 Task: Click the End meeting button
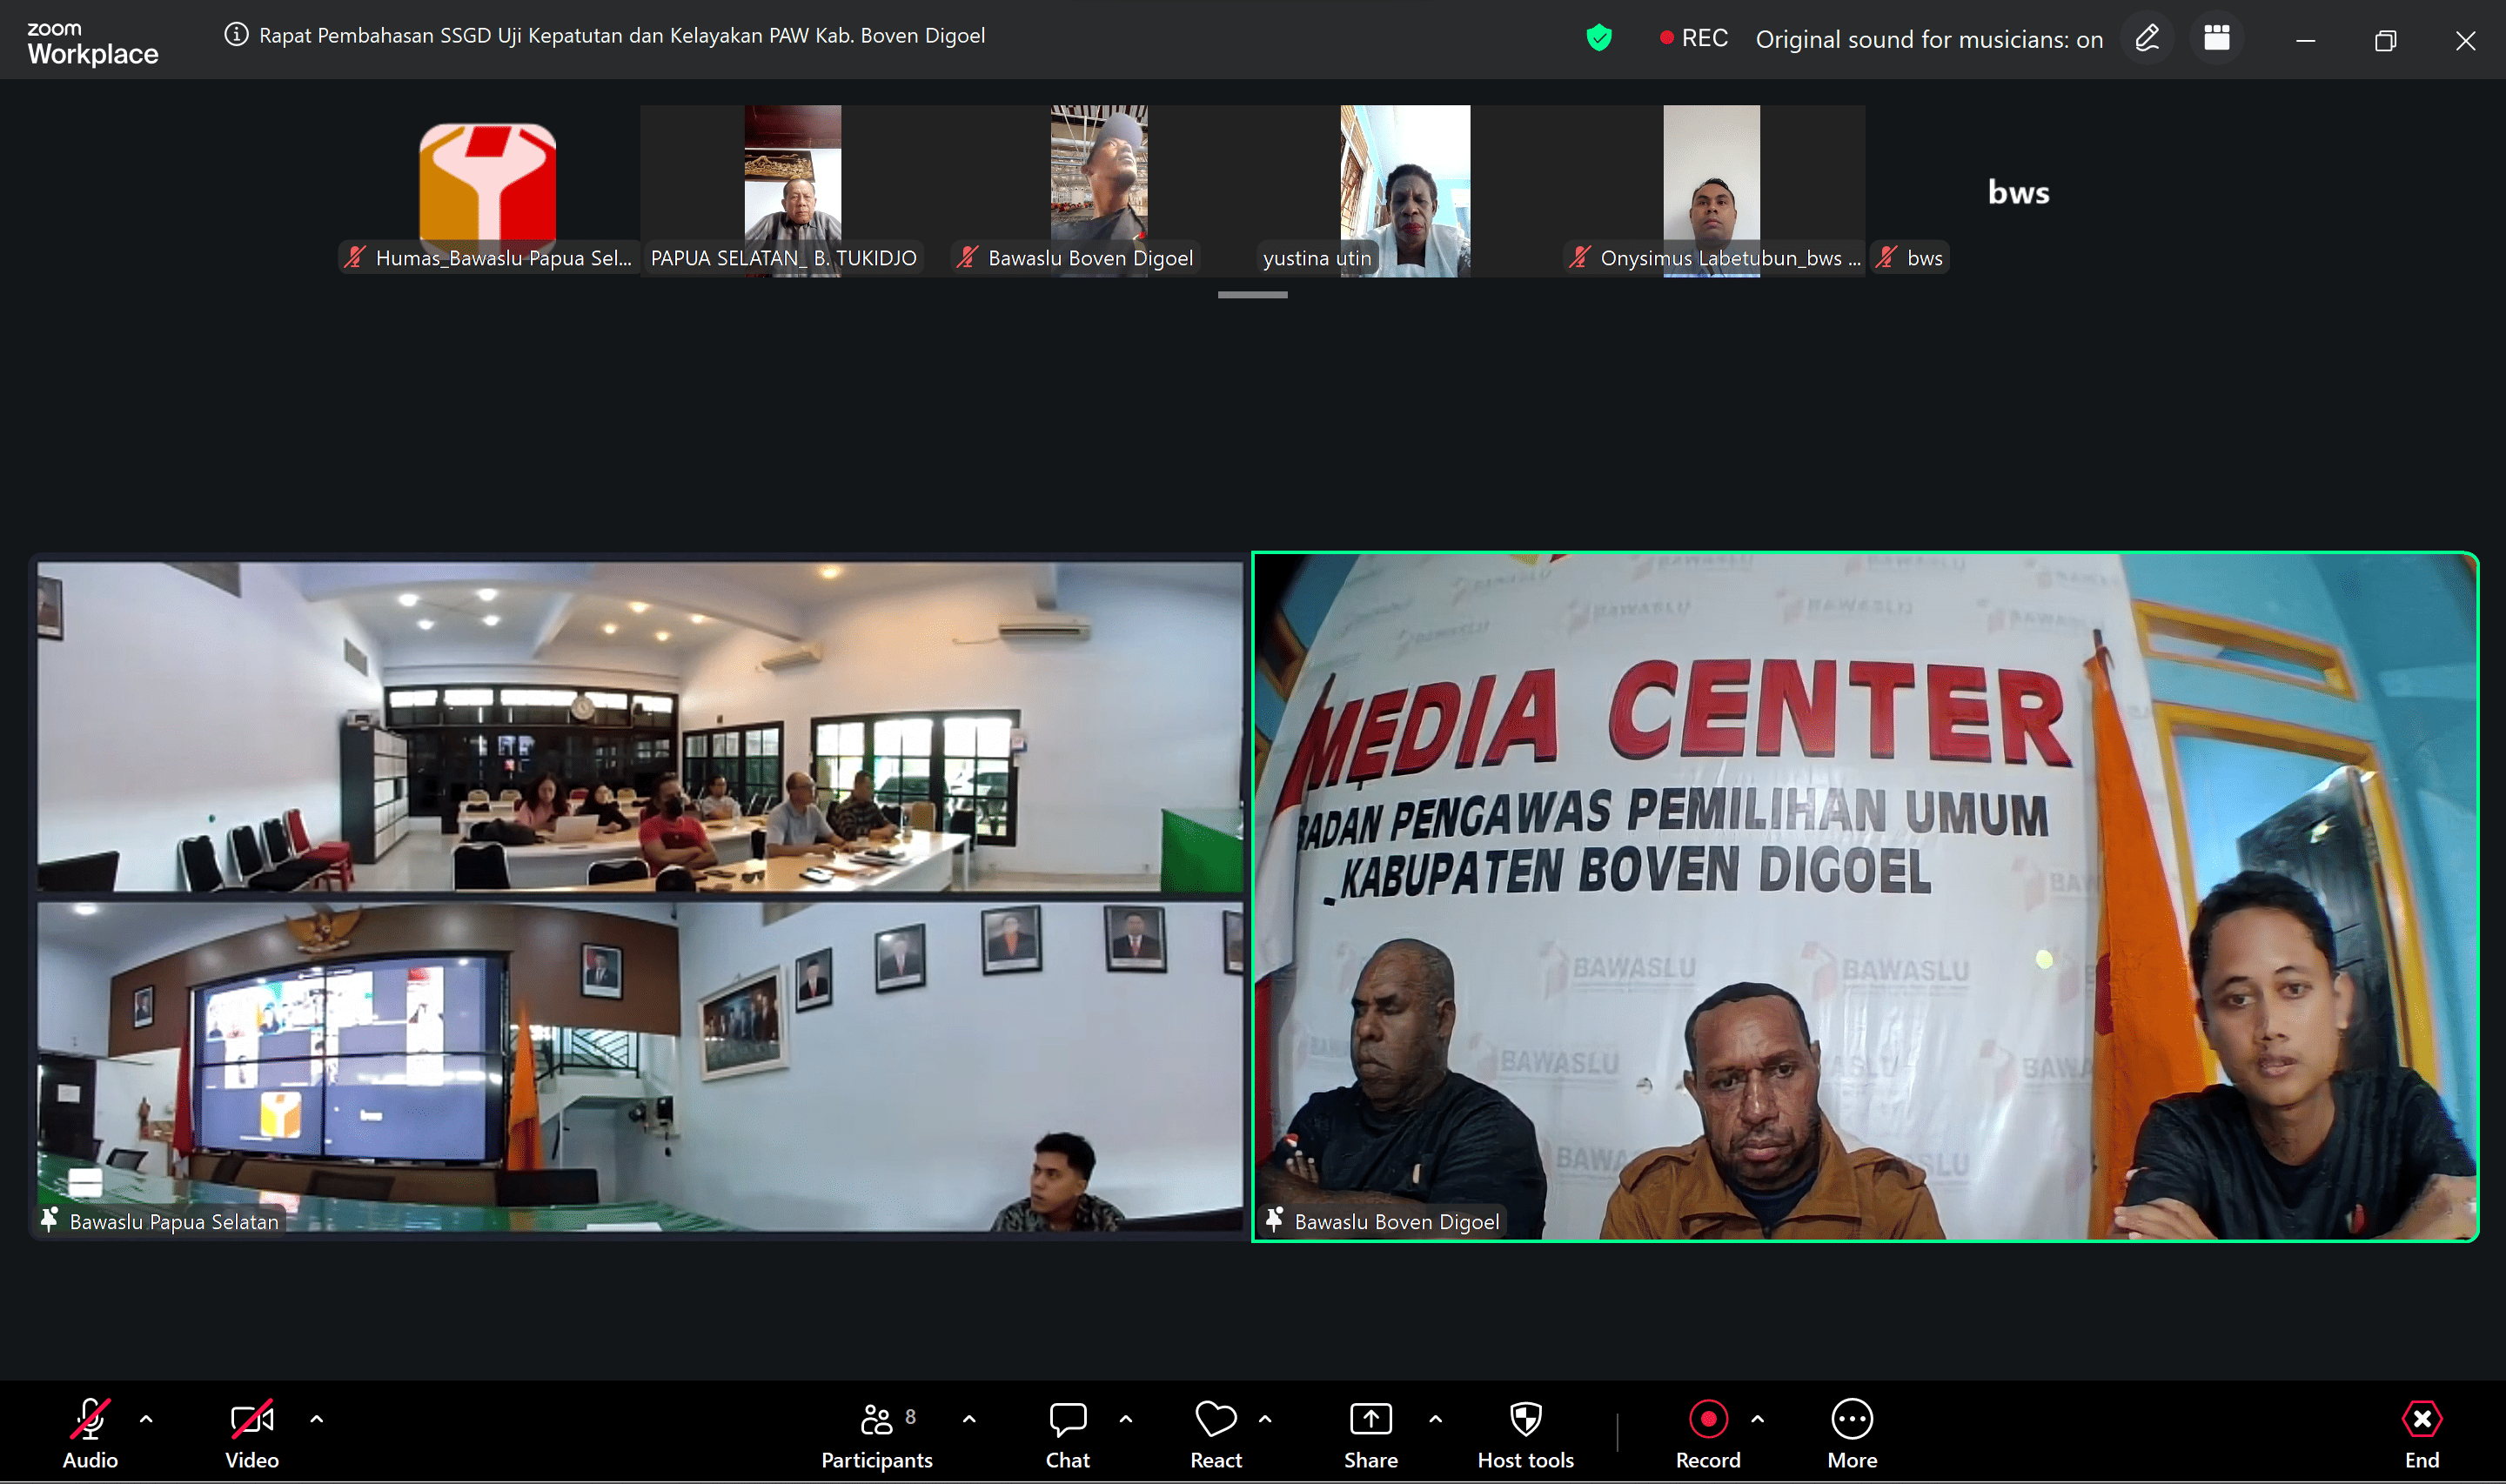pyautogui.click(x=2422, y=1434)
